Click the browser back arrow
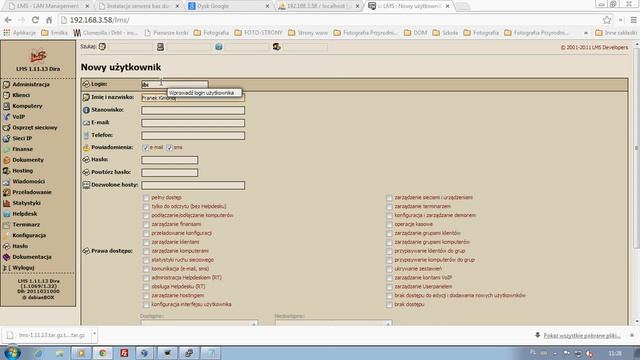The height and width of the screenshot is (360, 640). 8,20
